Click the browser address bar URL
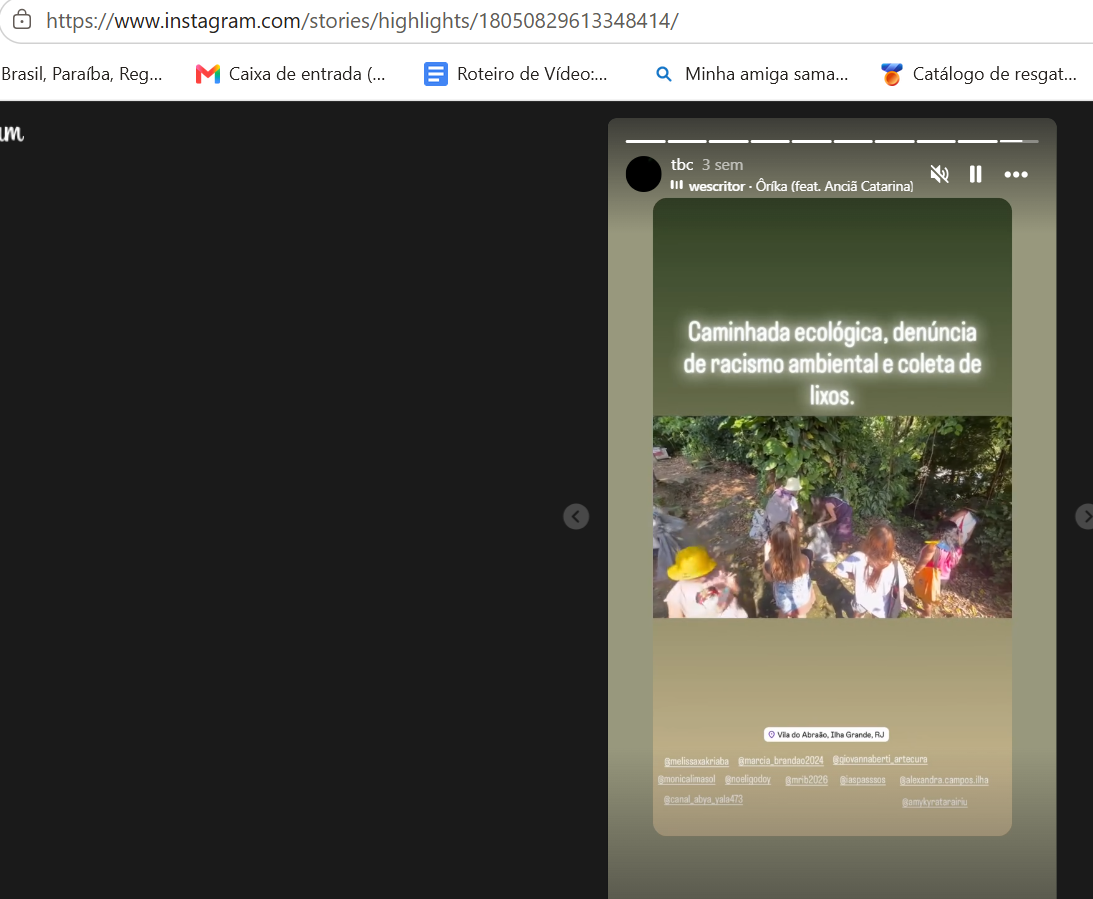Image resolution: width=1093 pixels, height=899 pixels. pos(362,21)
